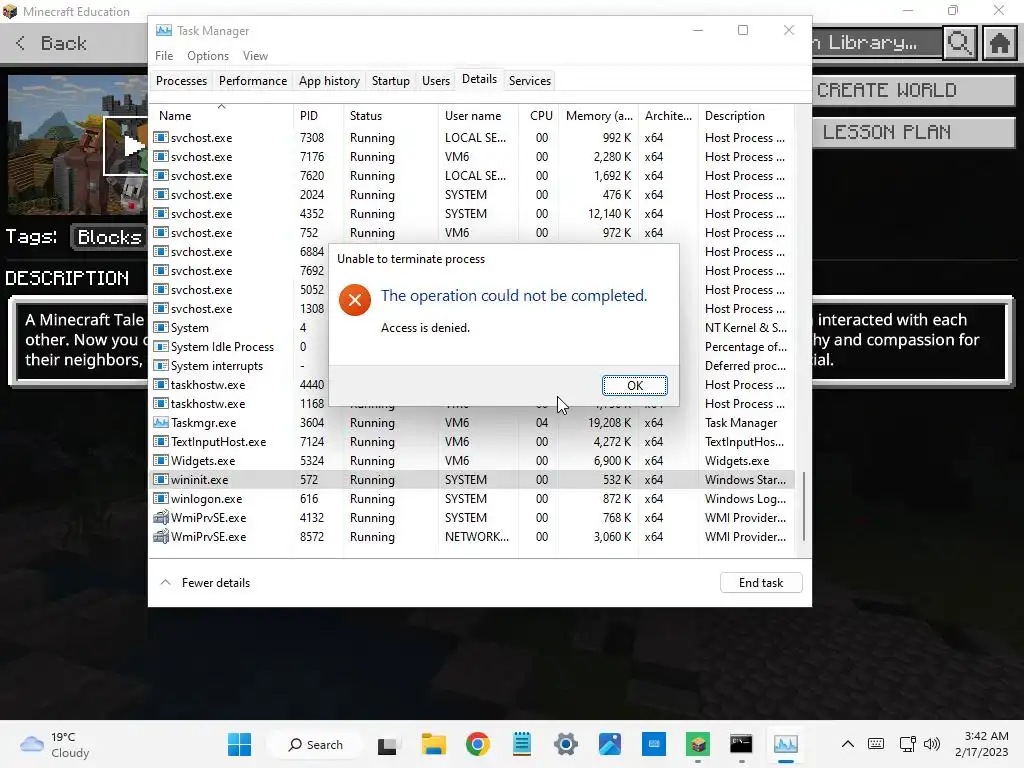Screen dimensions: 1024x768
Task: Select the Taskmgr.exe process
Action: point(472,423)
